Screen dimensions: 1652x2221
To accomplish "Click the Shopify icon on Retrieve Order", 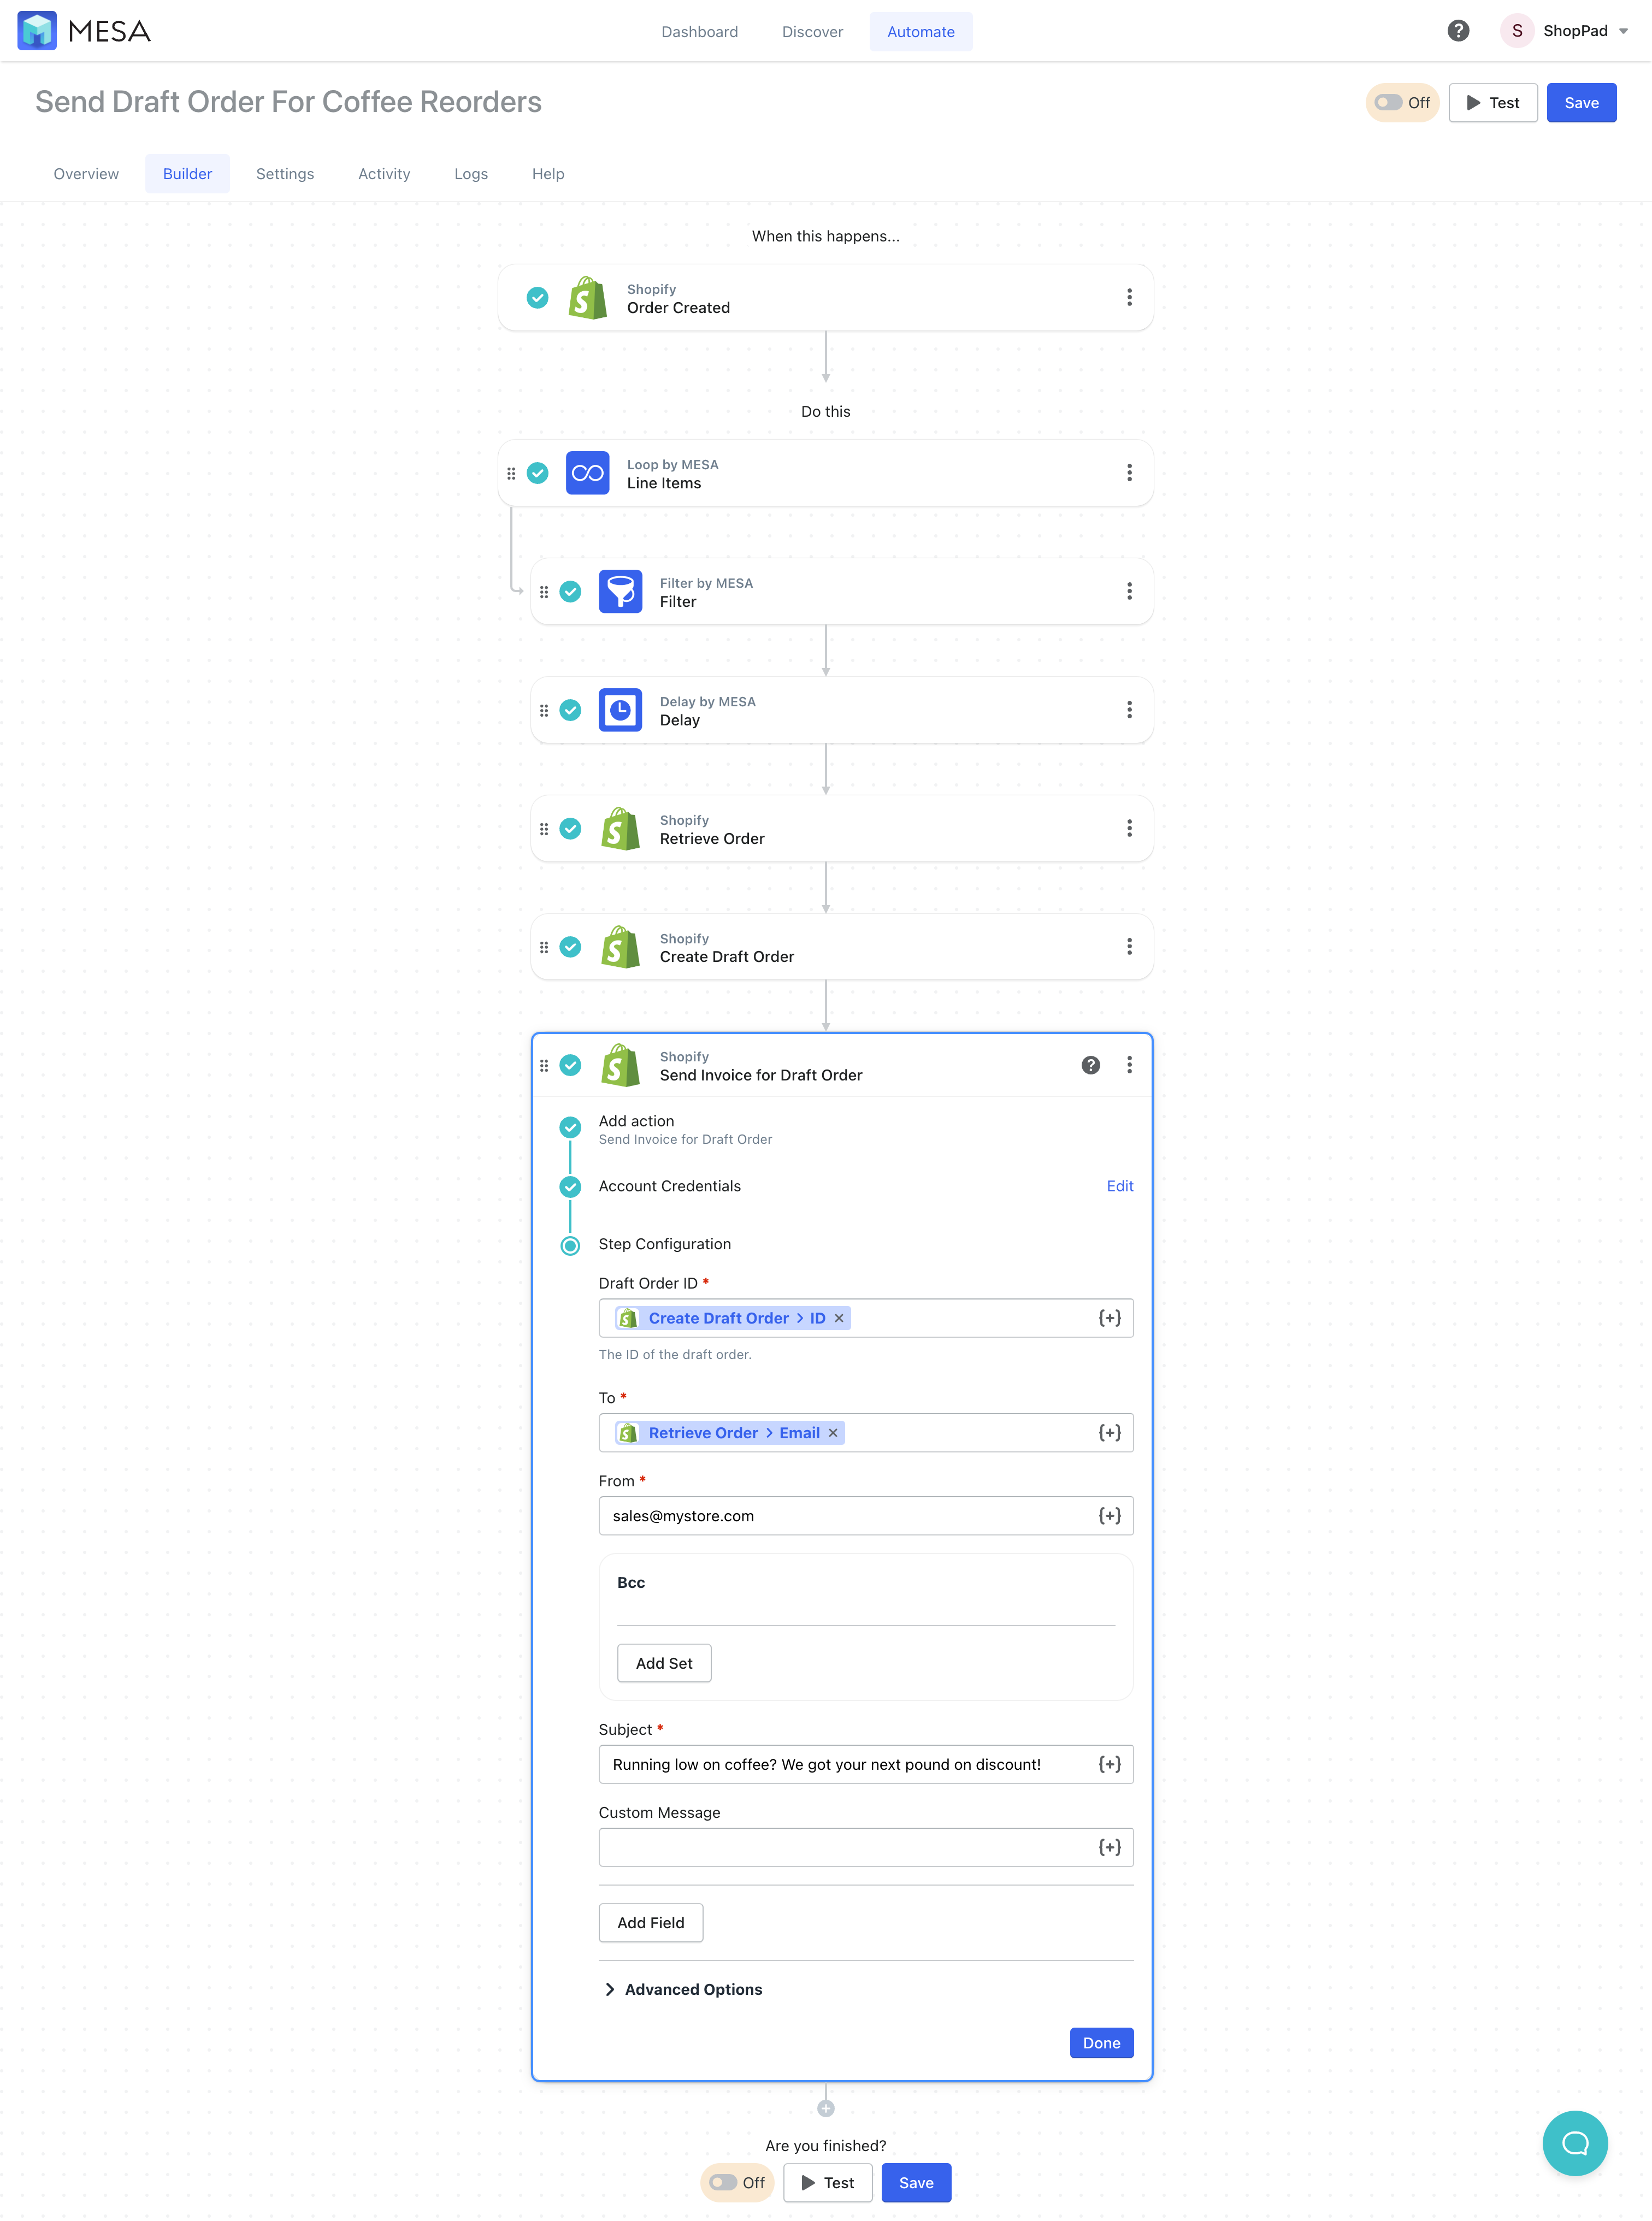I will click(x=620, y=829).
